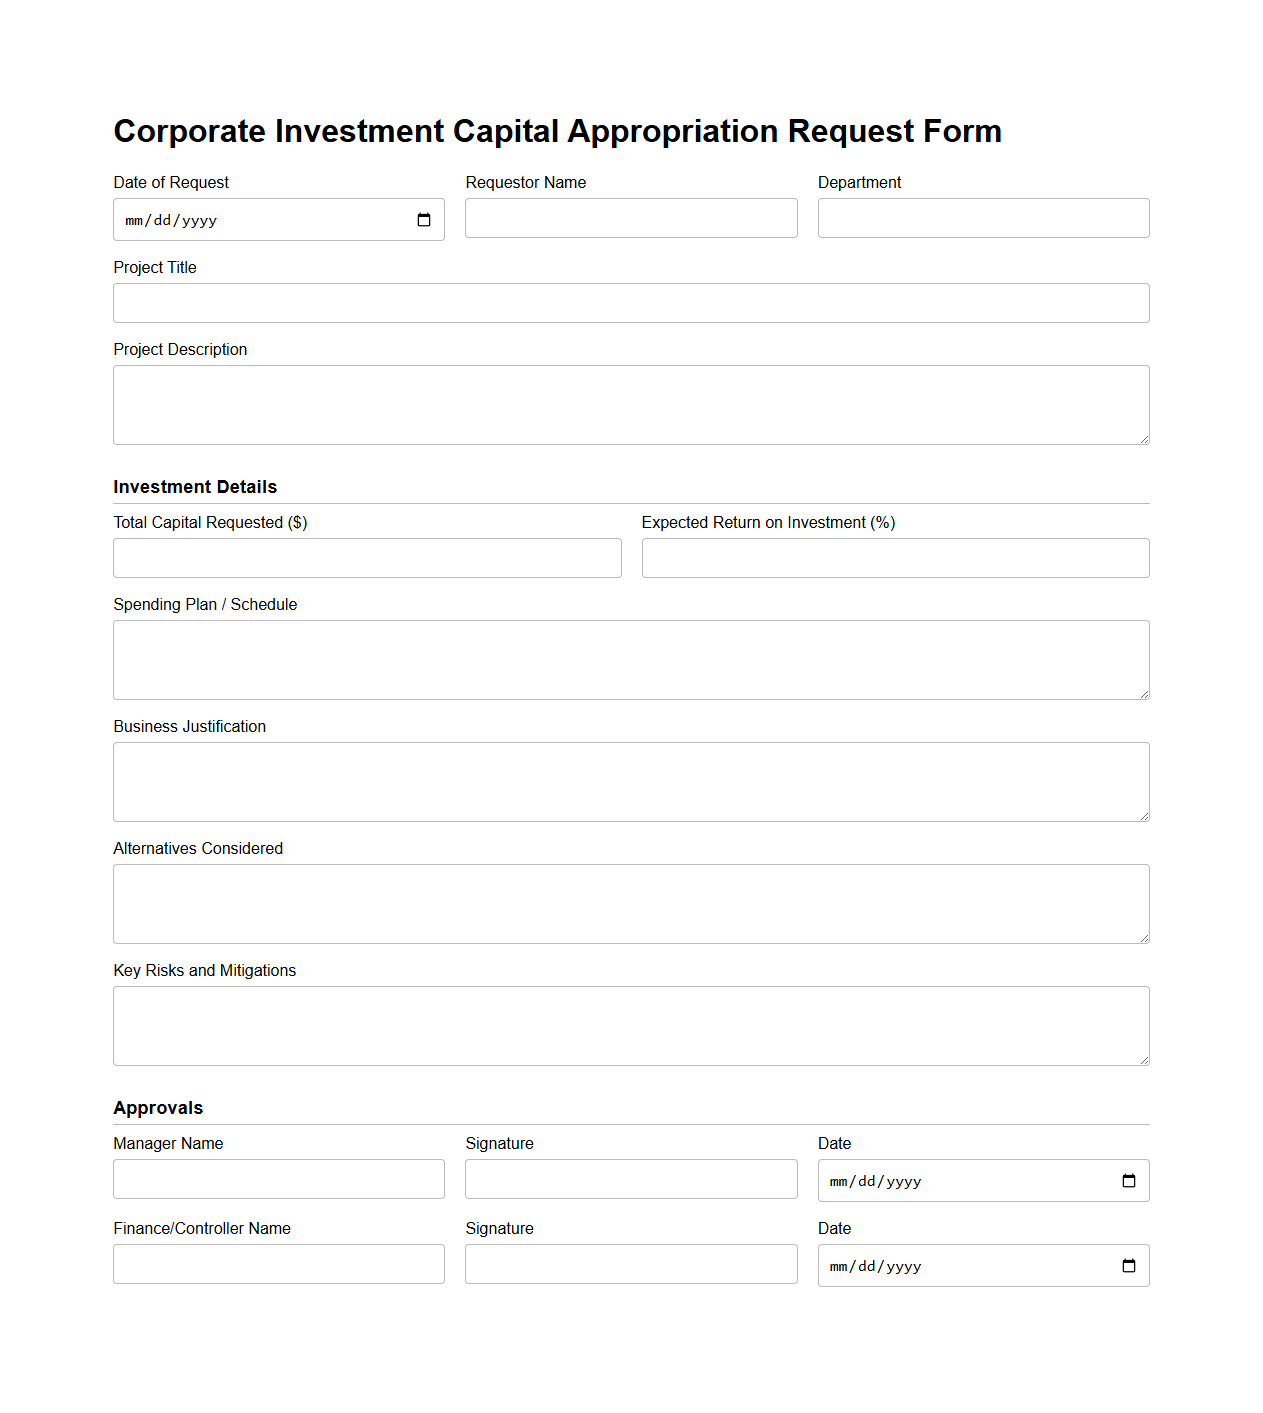Select the form title heading text
Image resolution: width=1263 pixels, height=1413 pixels.
[557, 131]
